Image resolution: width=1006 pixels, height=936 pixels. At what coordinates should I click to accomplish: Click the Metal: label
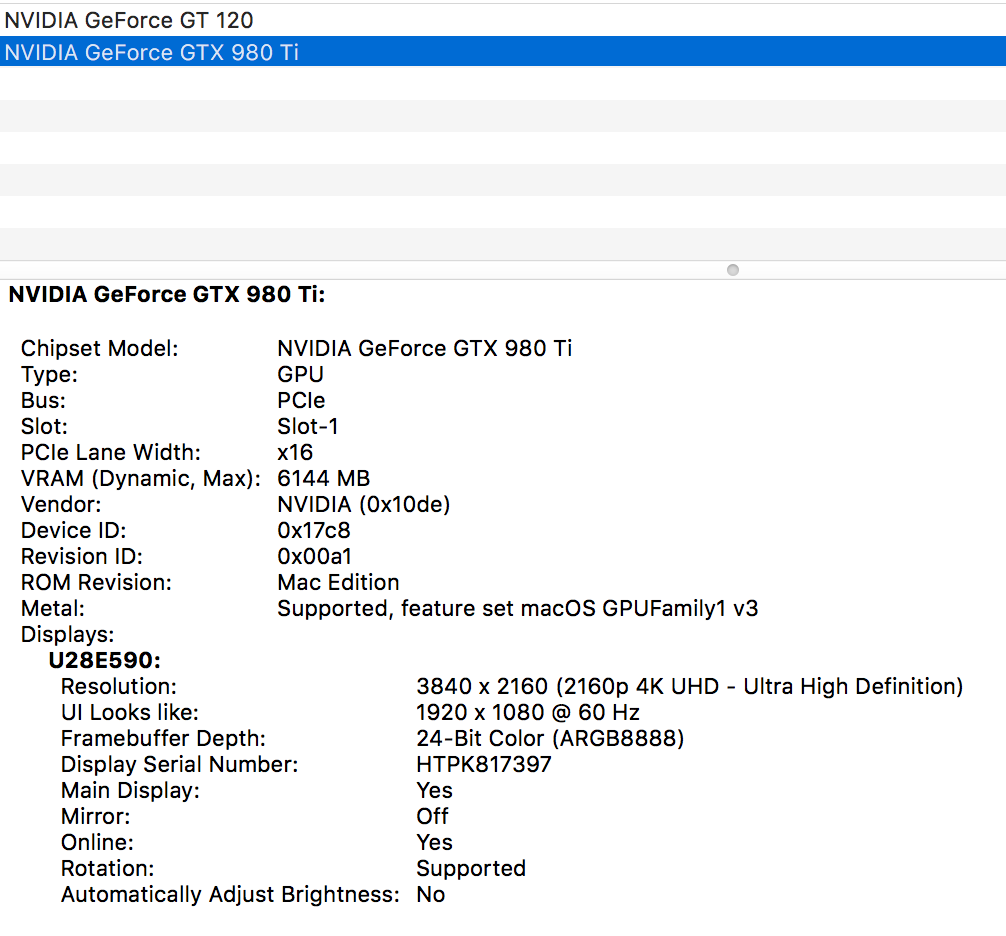(53, 608)
